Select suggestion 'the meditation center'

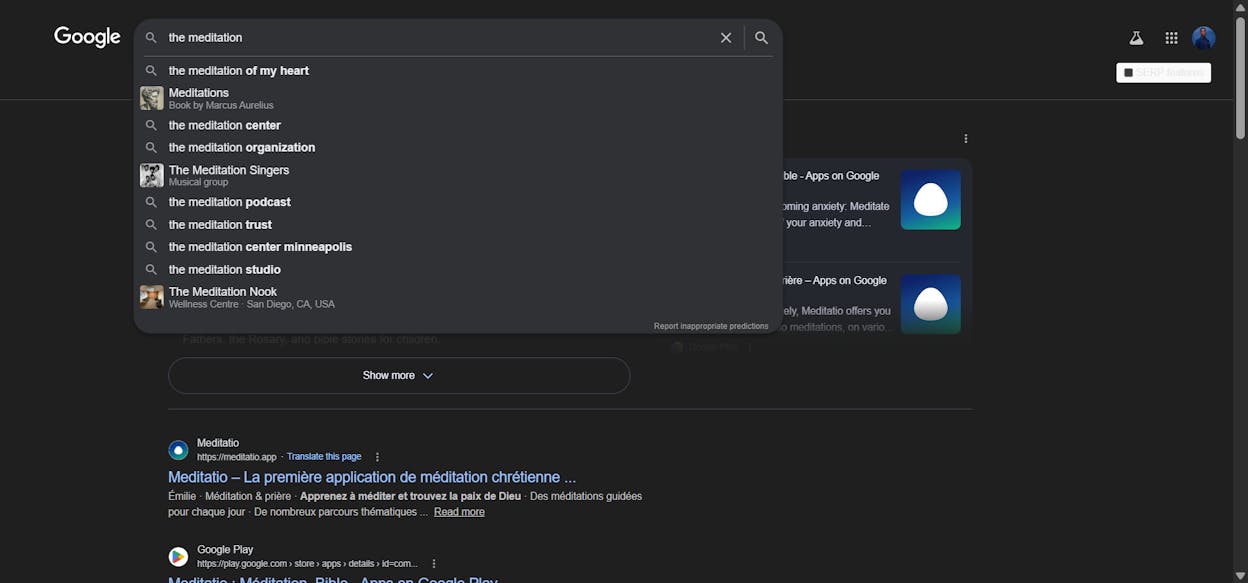coord(458,125)
